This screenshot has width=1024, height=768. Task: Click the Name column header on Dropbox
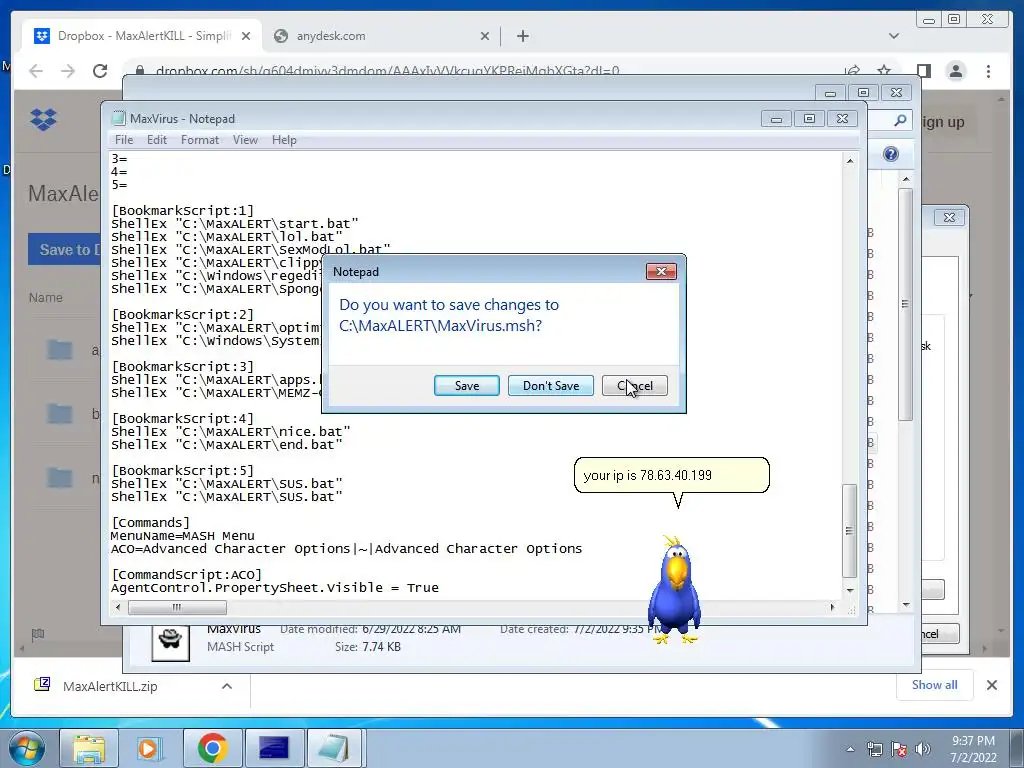pyautogui.click(x=46, y=298)
